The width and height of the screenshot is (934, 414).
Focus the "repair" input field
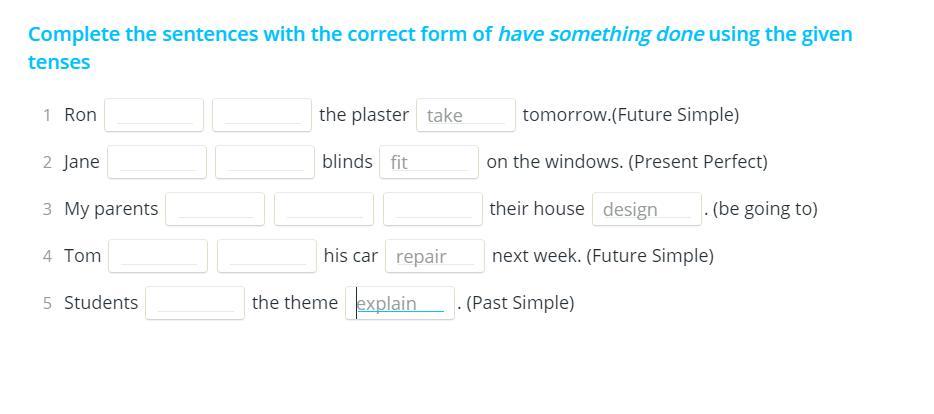click(x=434, y=256)
